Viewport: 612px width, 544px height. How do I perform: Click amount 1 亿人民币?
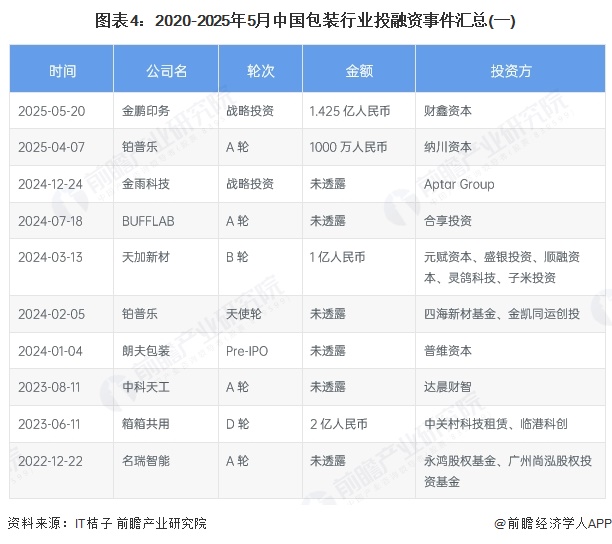[337, 257]
